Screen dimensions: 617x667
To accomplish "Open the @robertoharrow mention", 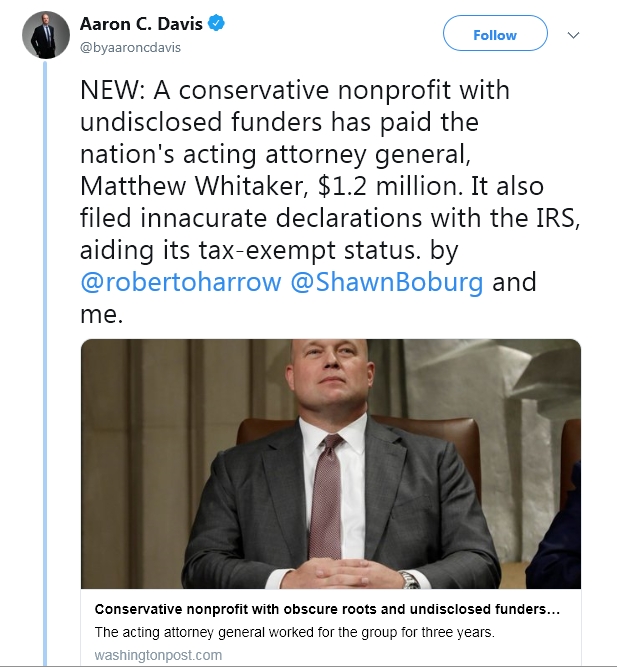I will click(180, 282).
